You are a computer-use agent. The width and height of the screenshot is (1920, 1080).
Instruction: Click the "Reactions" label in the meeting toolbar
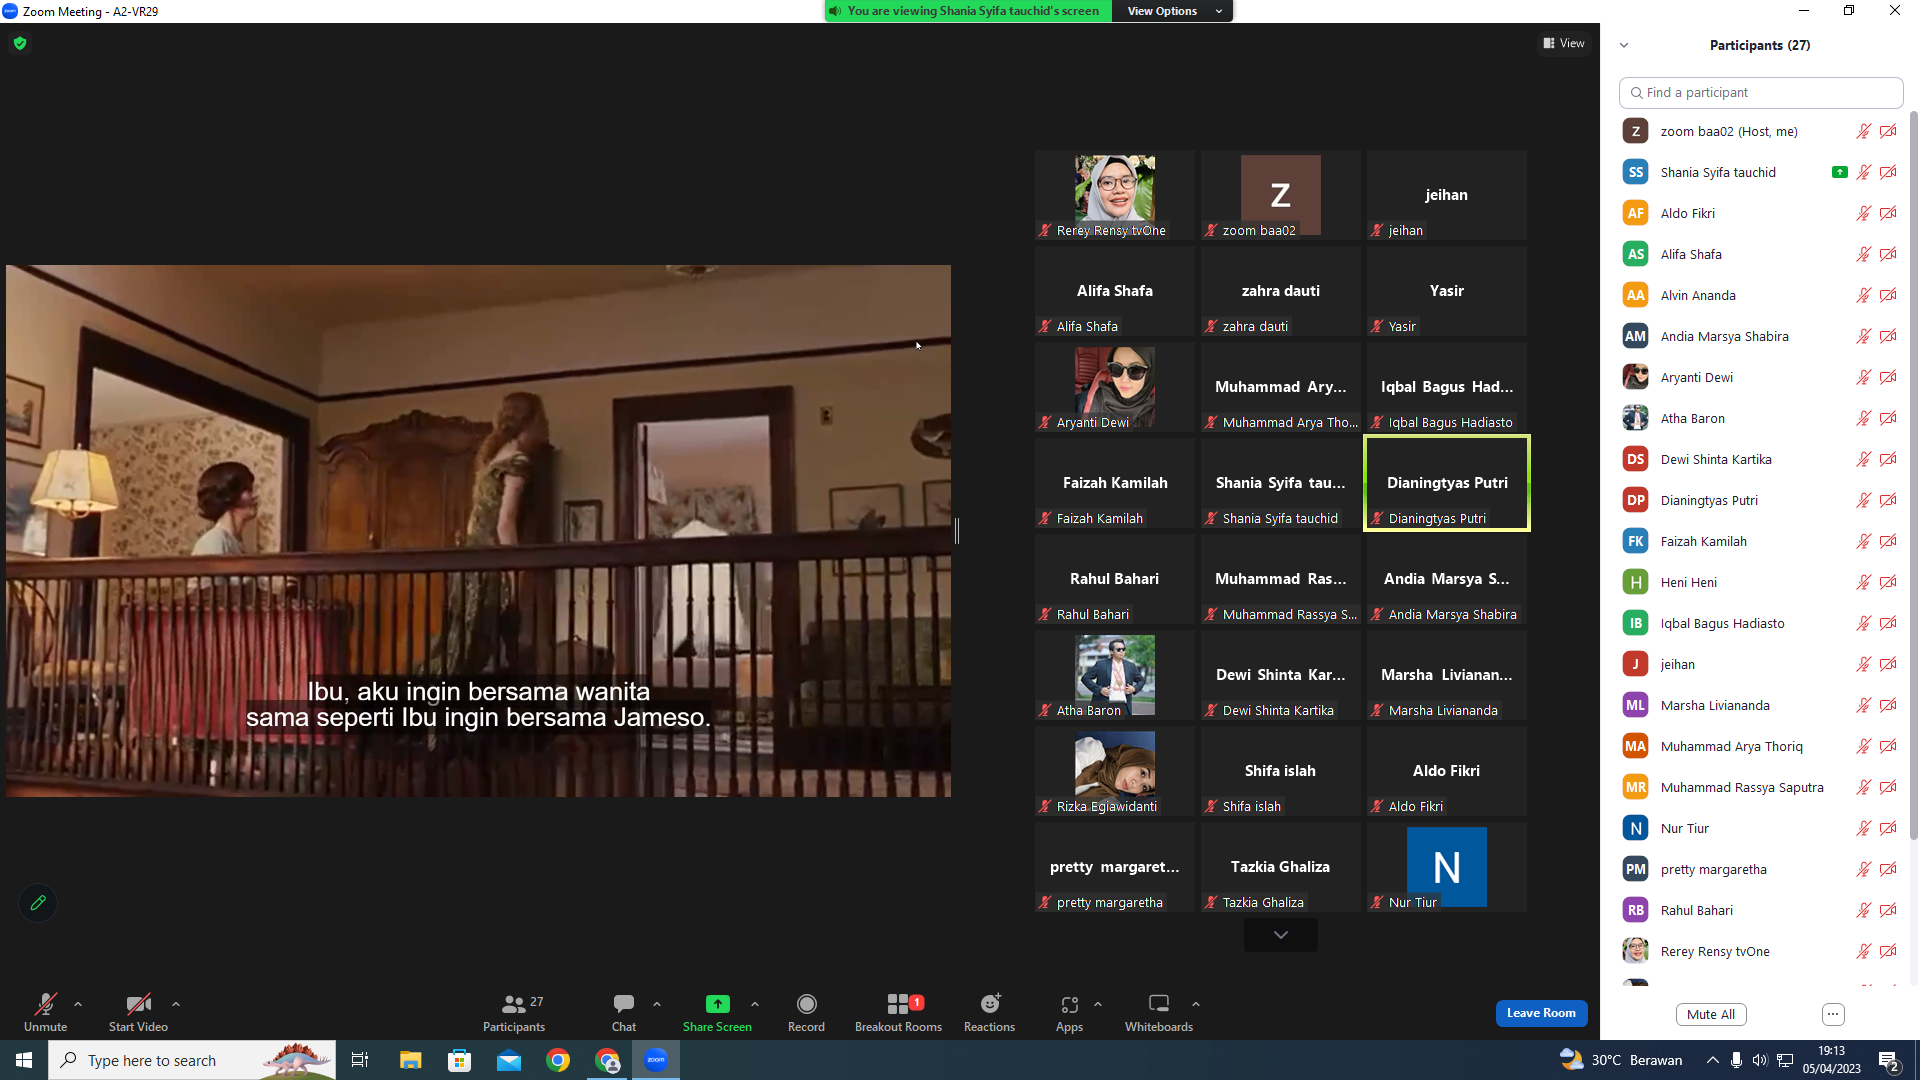tap(990, 1027)
